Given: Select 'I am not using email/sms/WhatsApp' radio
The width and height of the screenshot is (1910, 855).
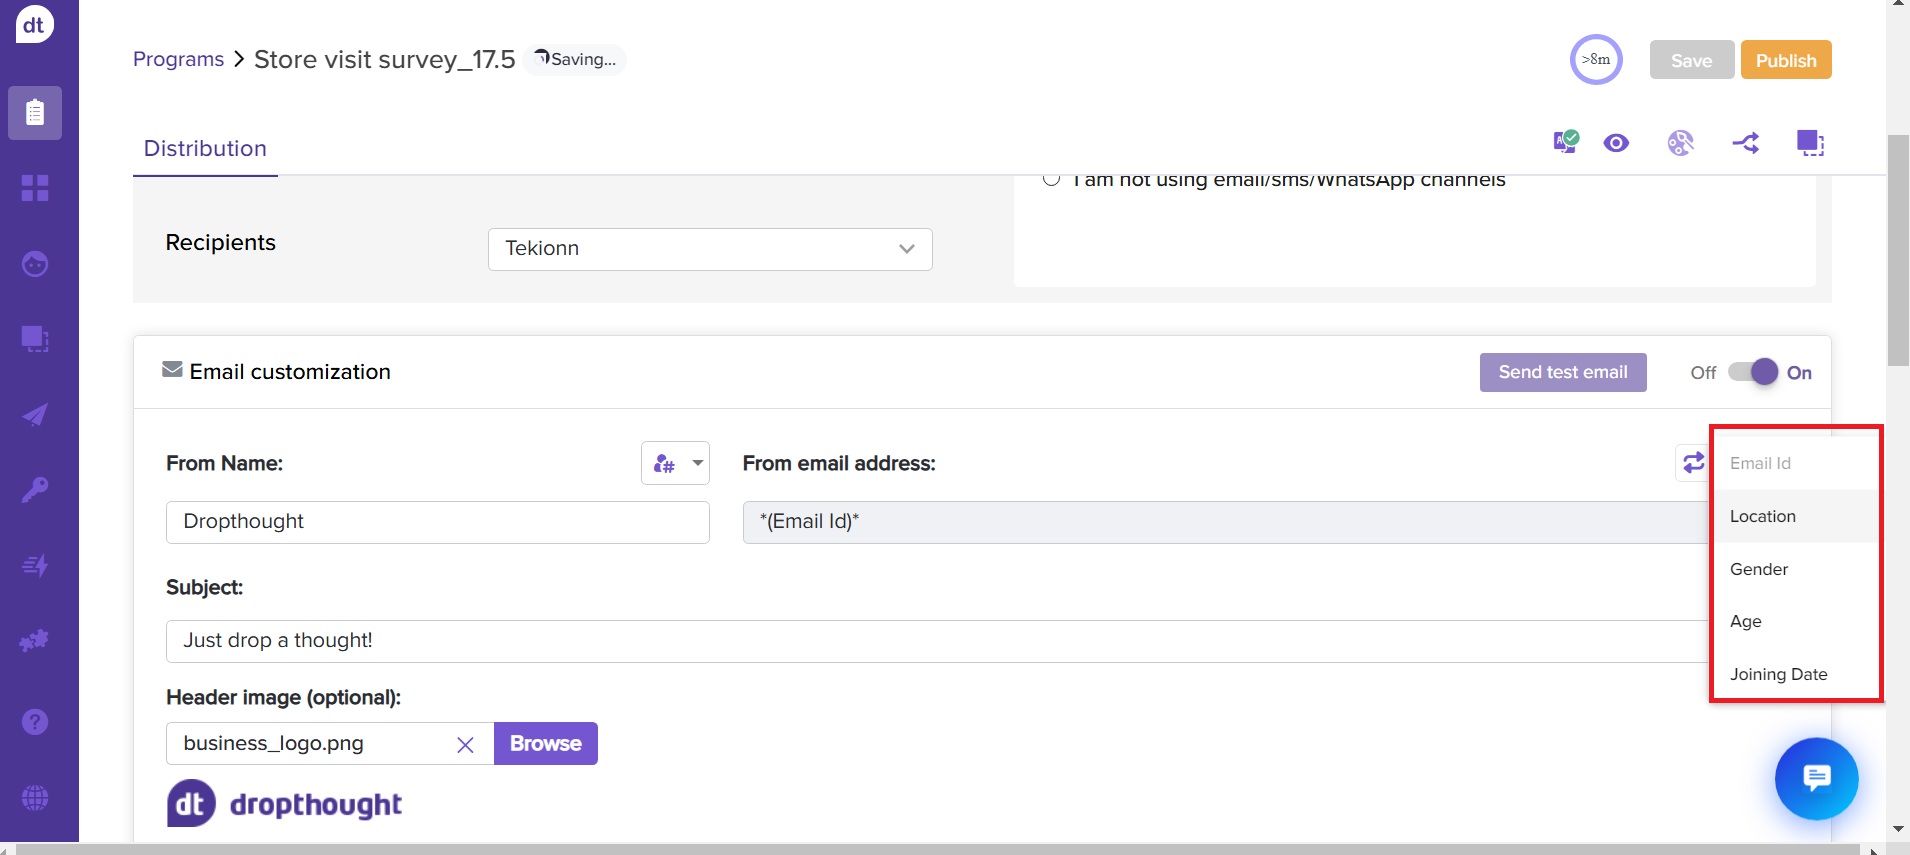Looking at the screenshot, I should coord(1051,180).
